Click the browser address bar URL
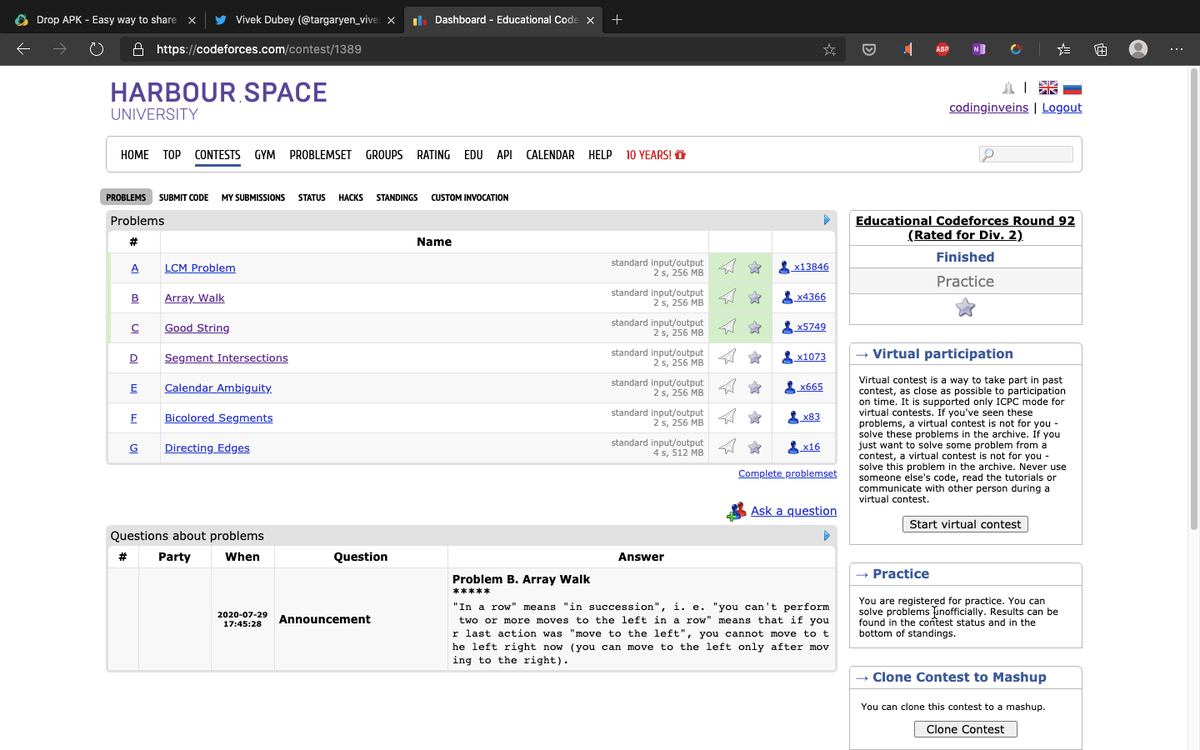 coord(259,49)
